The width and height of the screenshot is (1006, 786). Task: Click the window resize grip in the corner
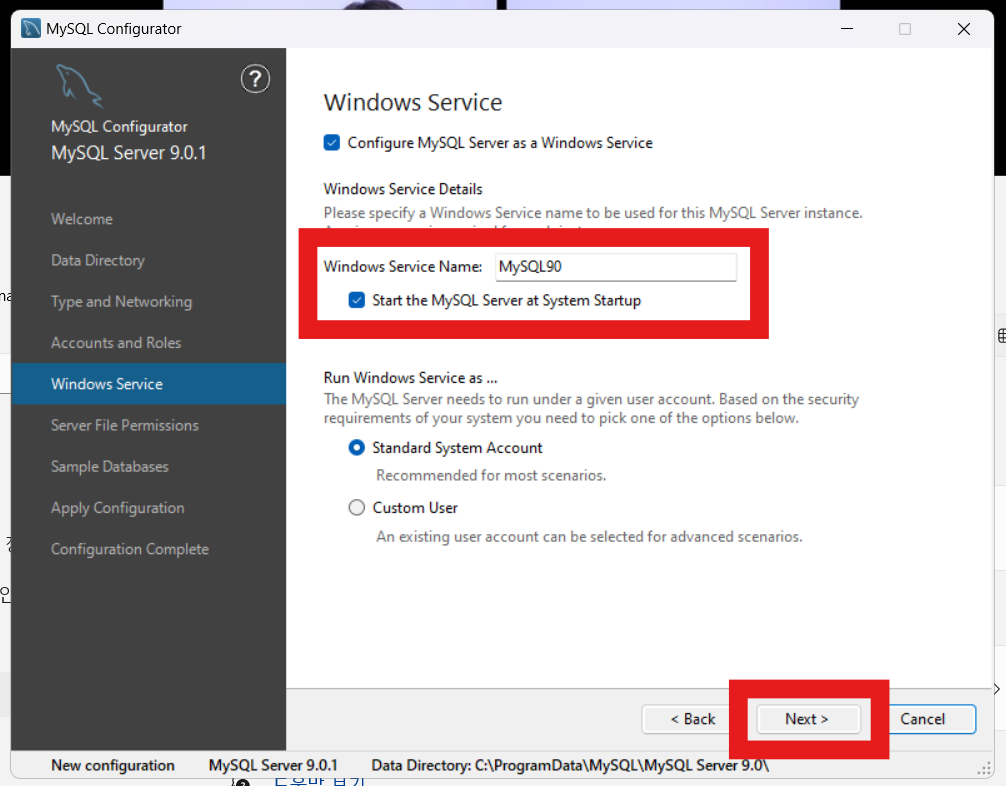click(x=984, y=769)
